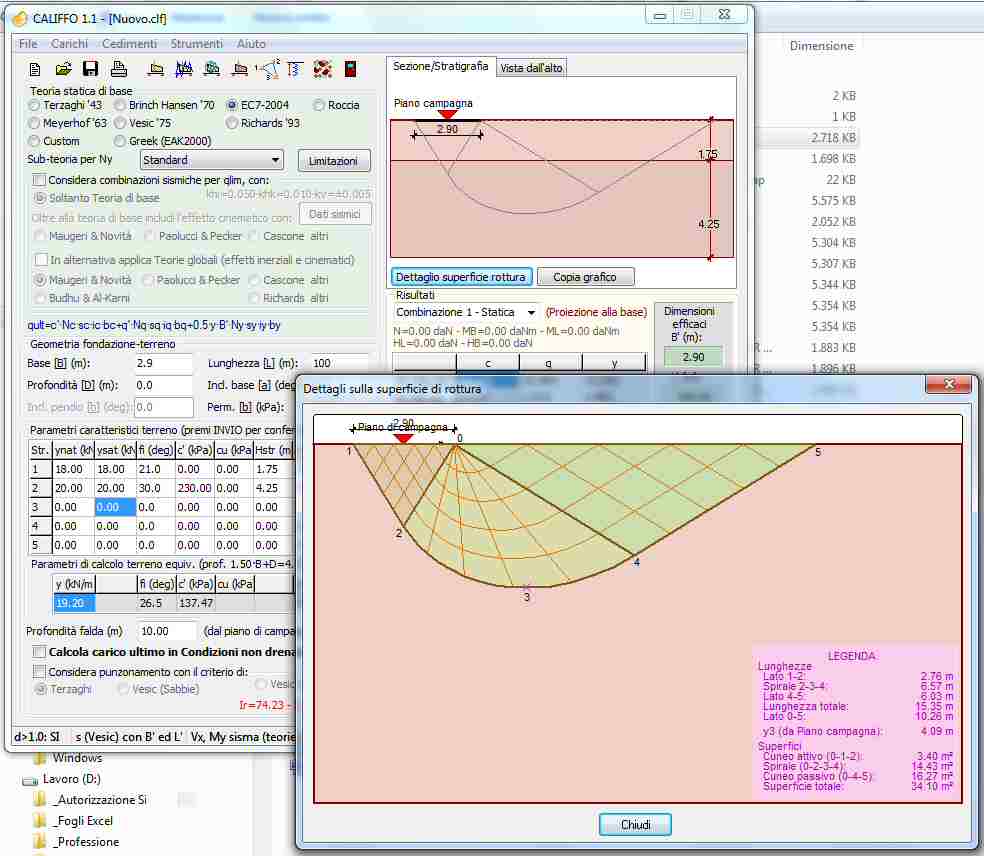Click the Base [B] input field
This screenshot has height=856, width=984.
tap(163, 363)
